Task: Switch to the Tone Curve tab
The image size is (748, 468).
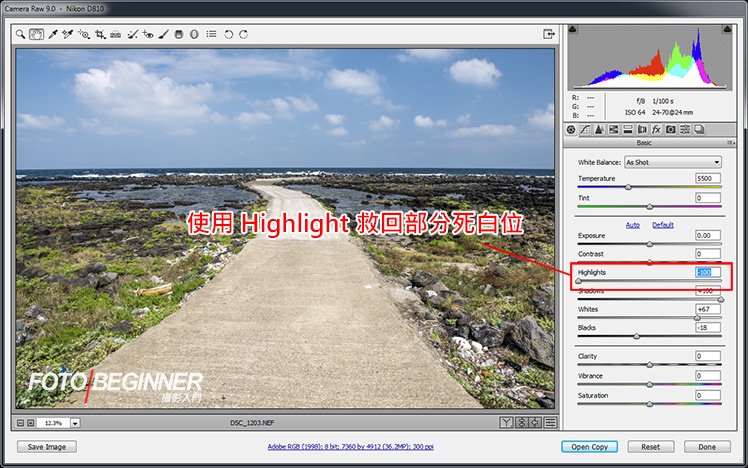Action: 585,129
